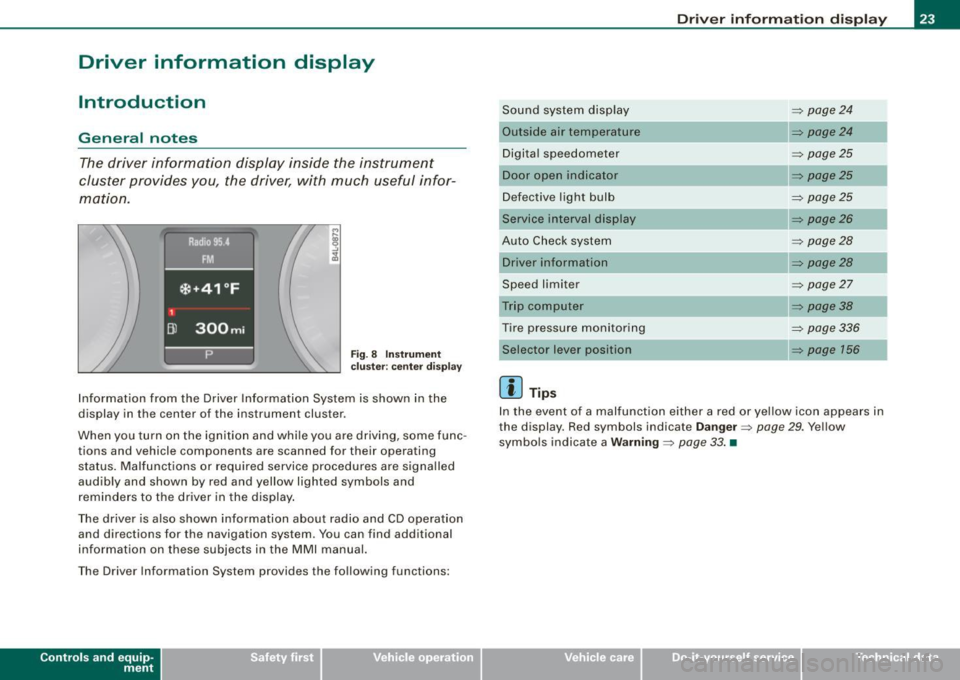960x680 pixels.
Task: Click Auto Check system table row label
Action: click(557, 241)
